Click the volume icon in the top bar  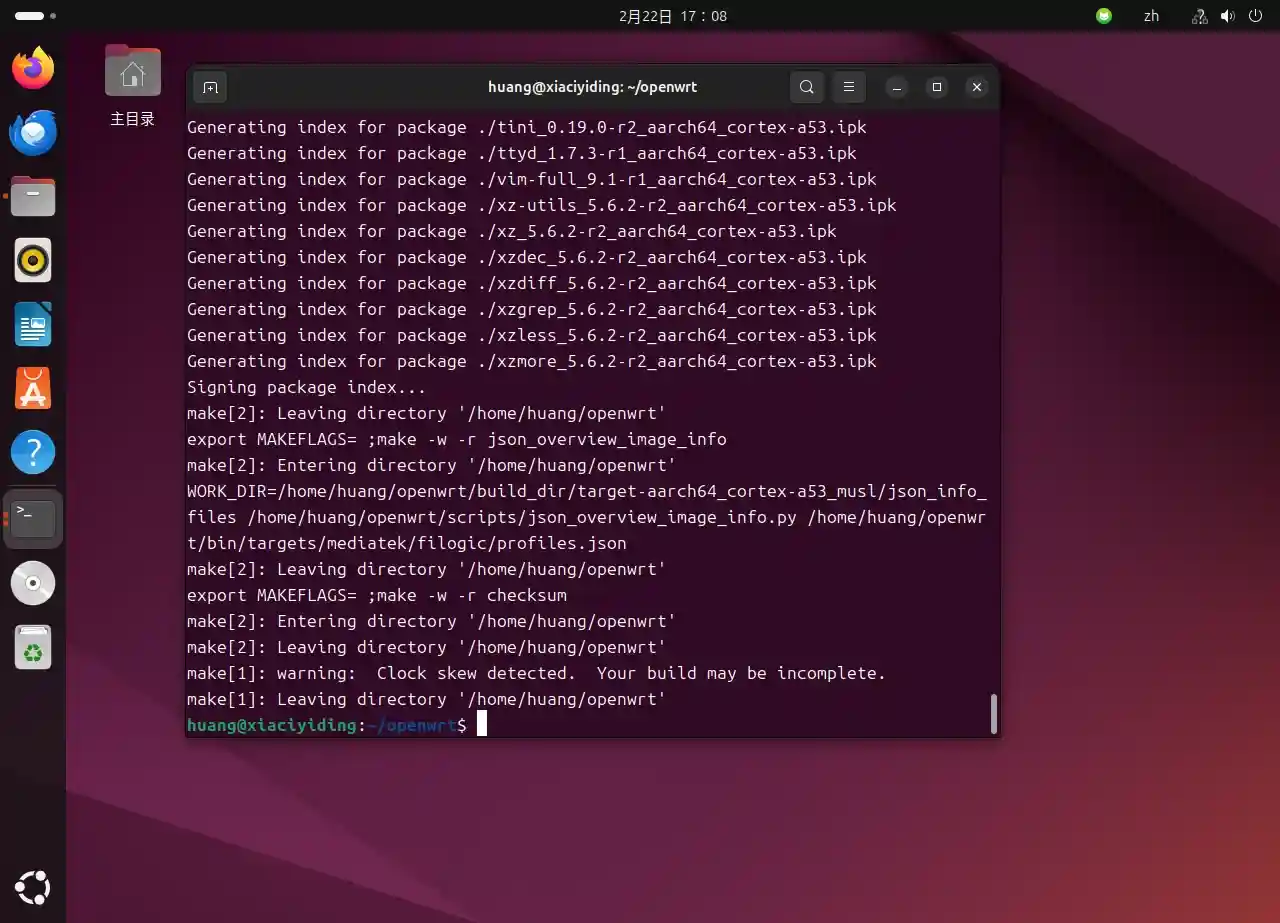pyautogui.click(x=1227, y=16)
